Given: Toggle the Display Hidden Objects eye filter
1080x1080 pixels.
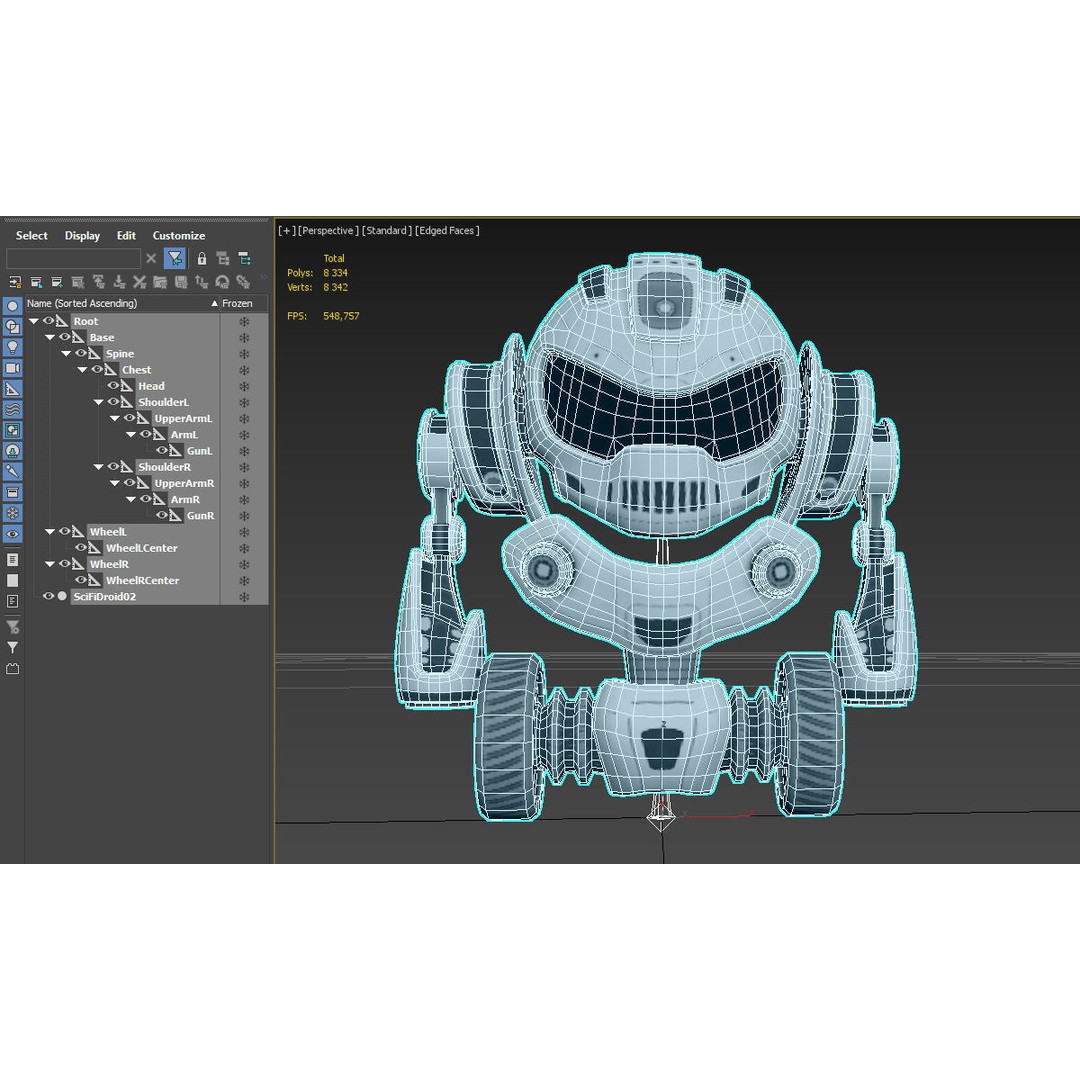Looking at the screenshot, I should [12, 533].
